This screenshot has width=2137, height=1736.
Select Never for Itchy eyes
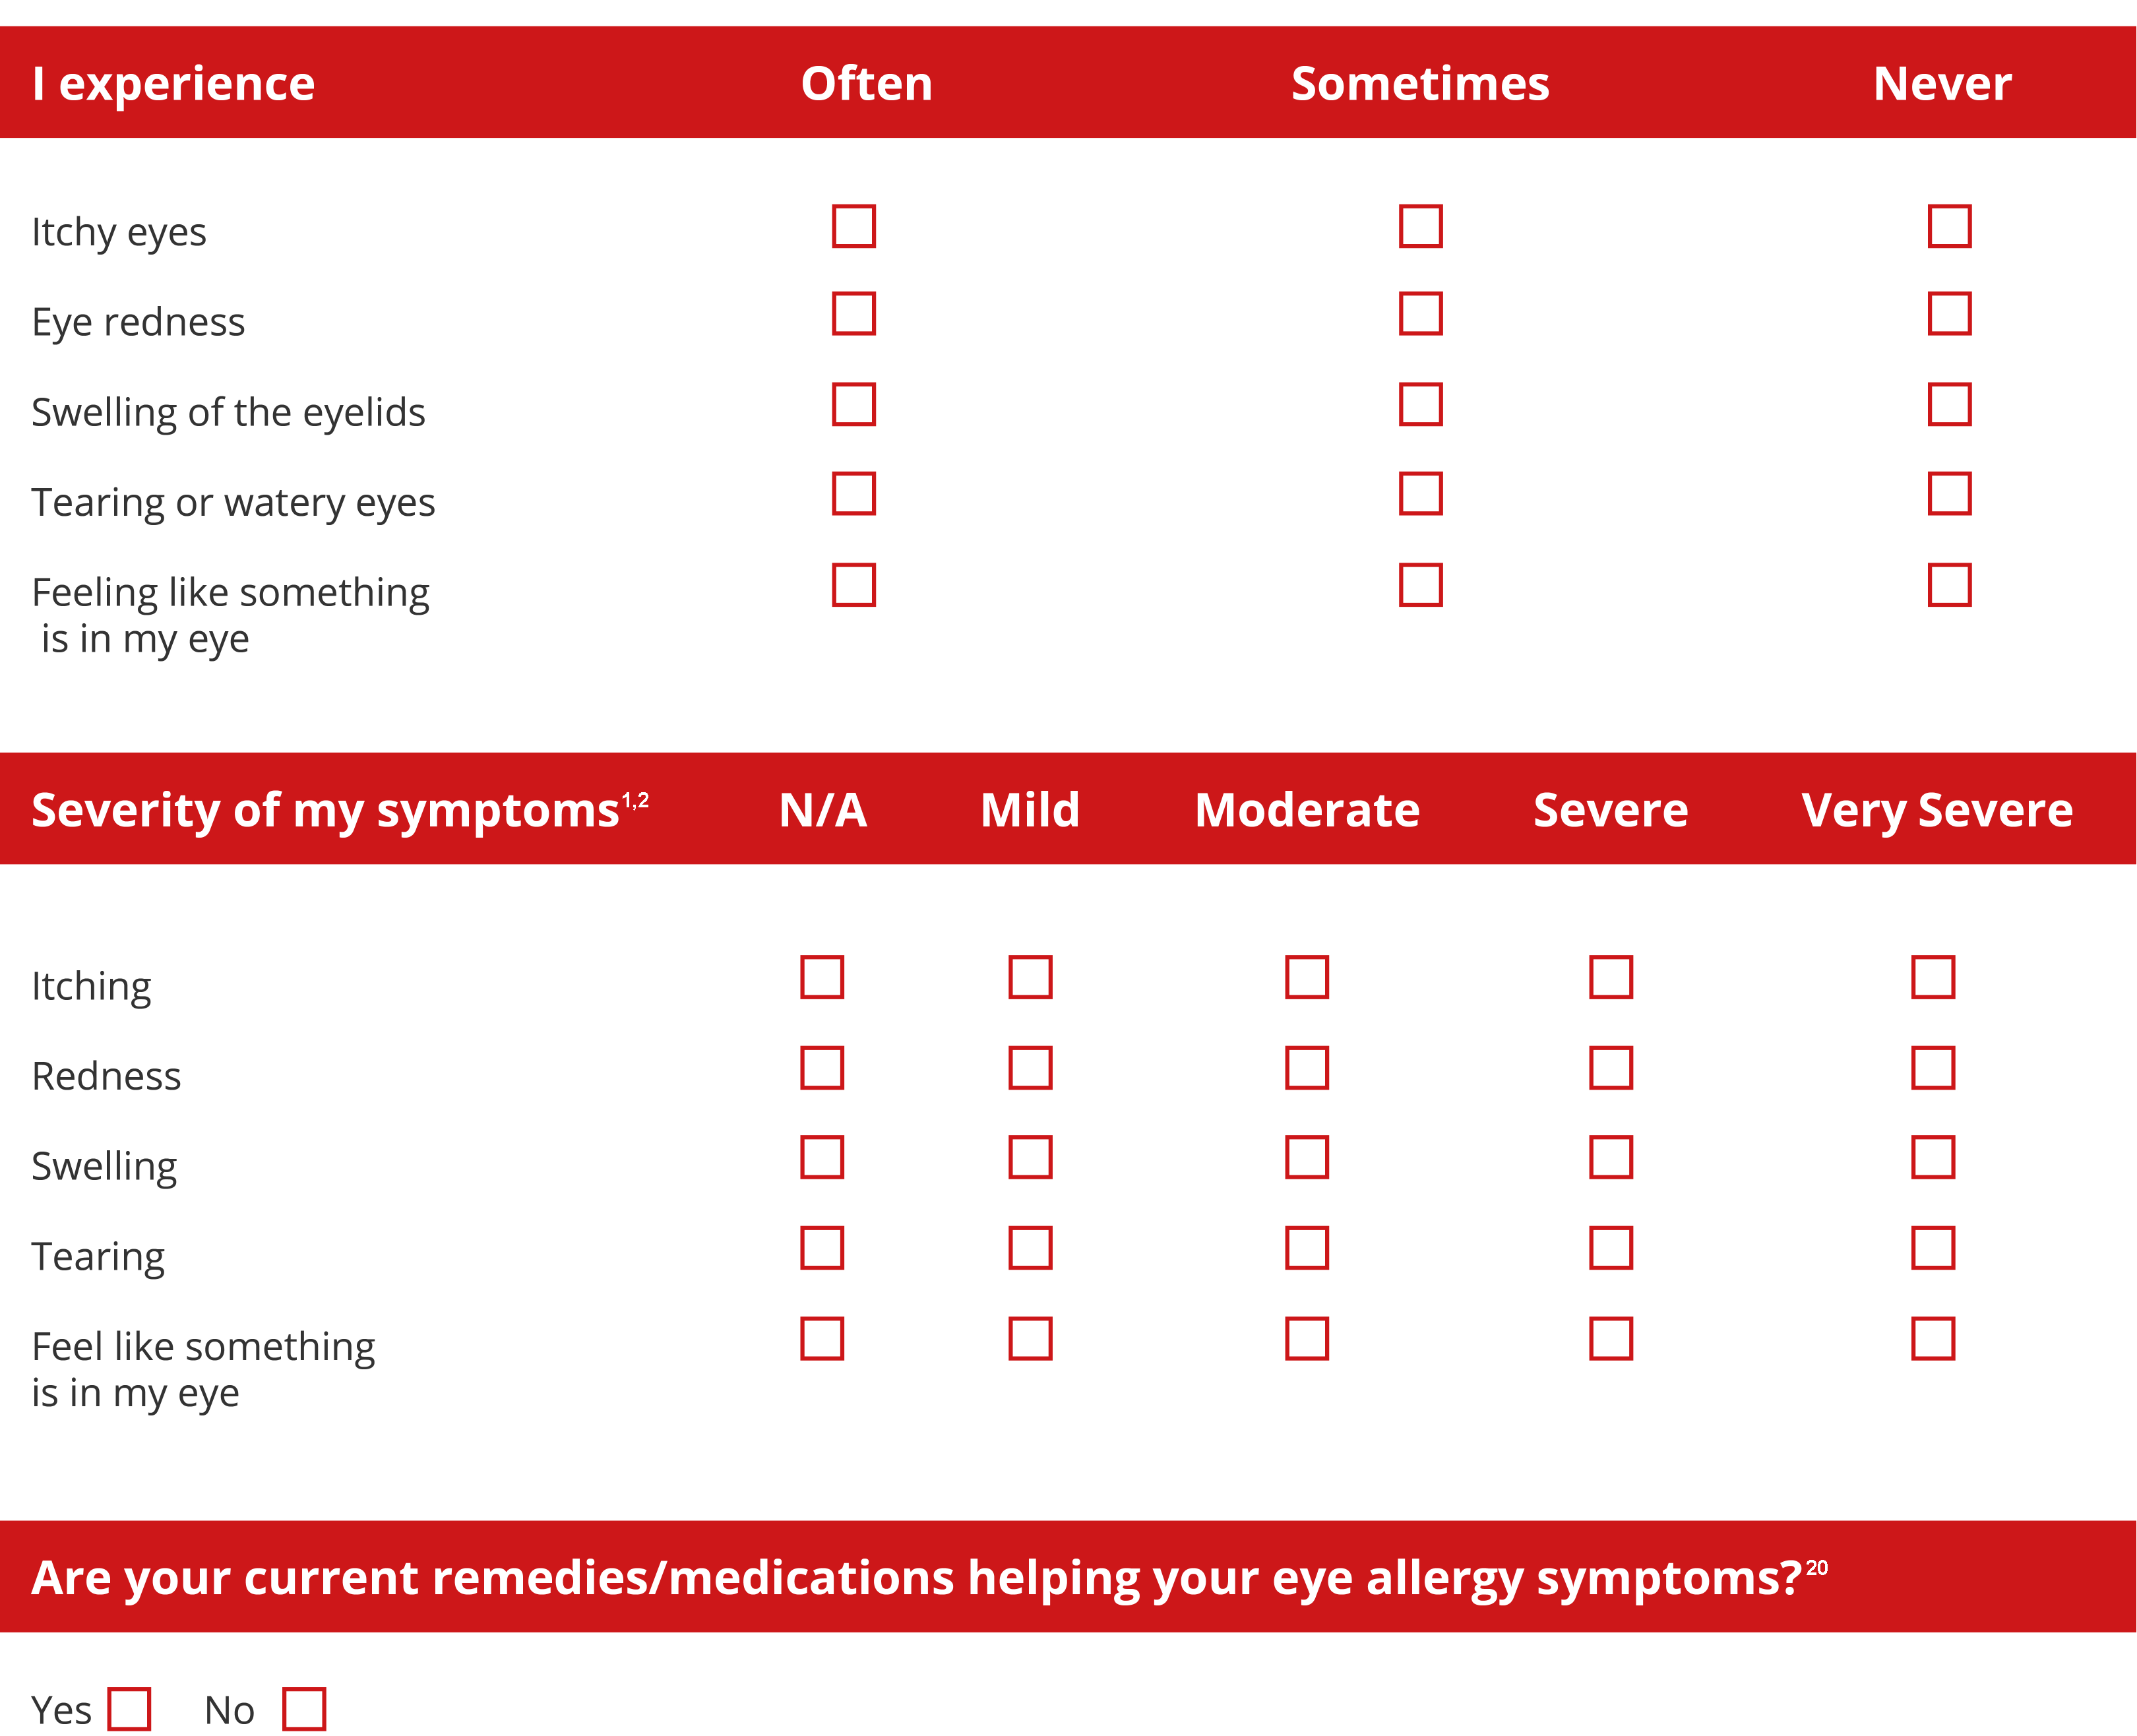click(1949, 226)
